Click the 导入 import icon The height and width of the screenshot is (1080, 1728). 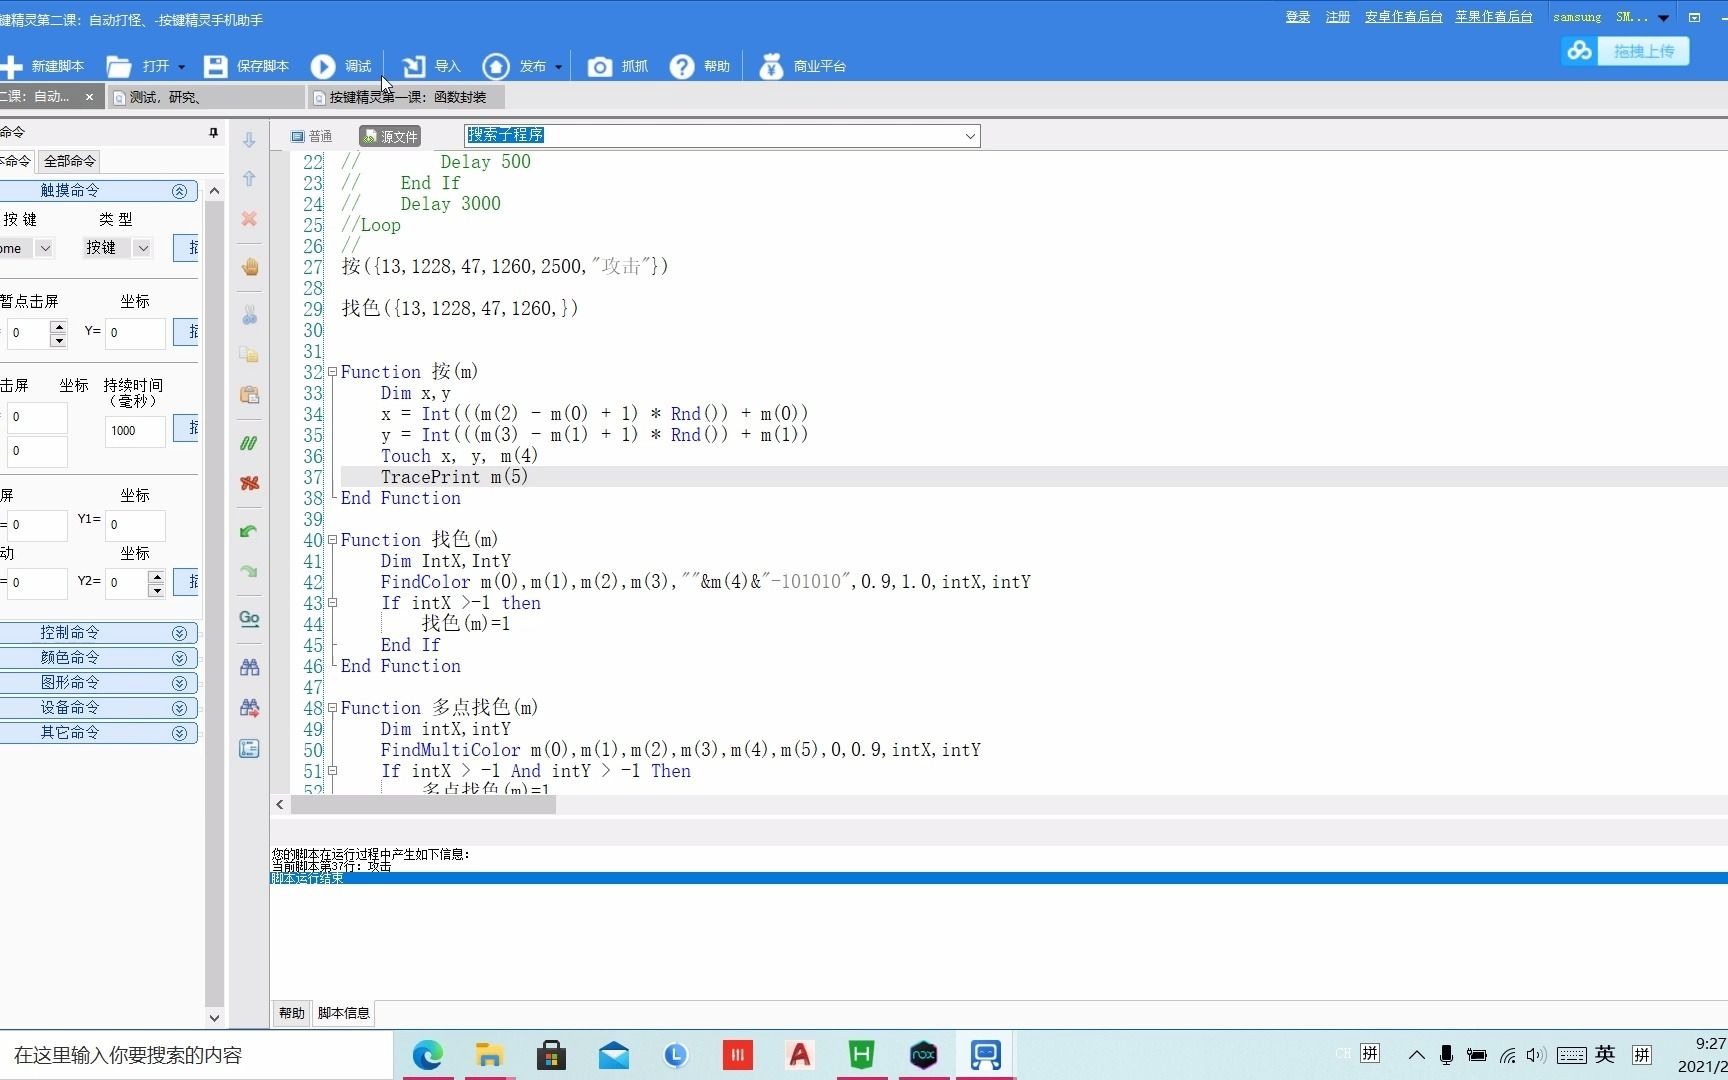click(413, 66)
